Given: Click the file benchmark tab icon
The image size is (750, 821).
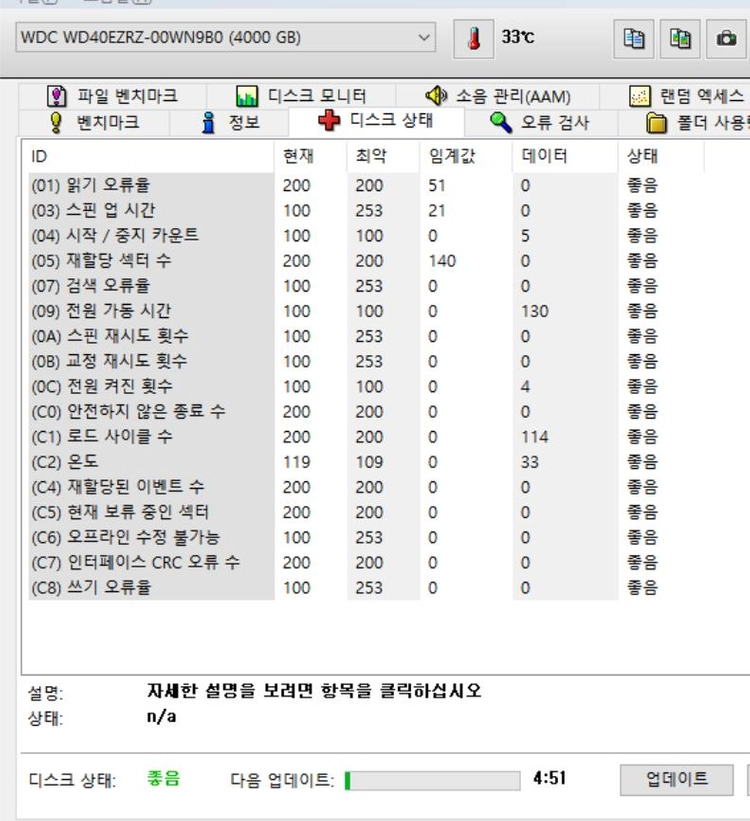Looking at the screenshot, I should coord(57,96).
